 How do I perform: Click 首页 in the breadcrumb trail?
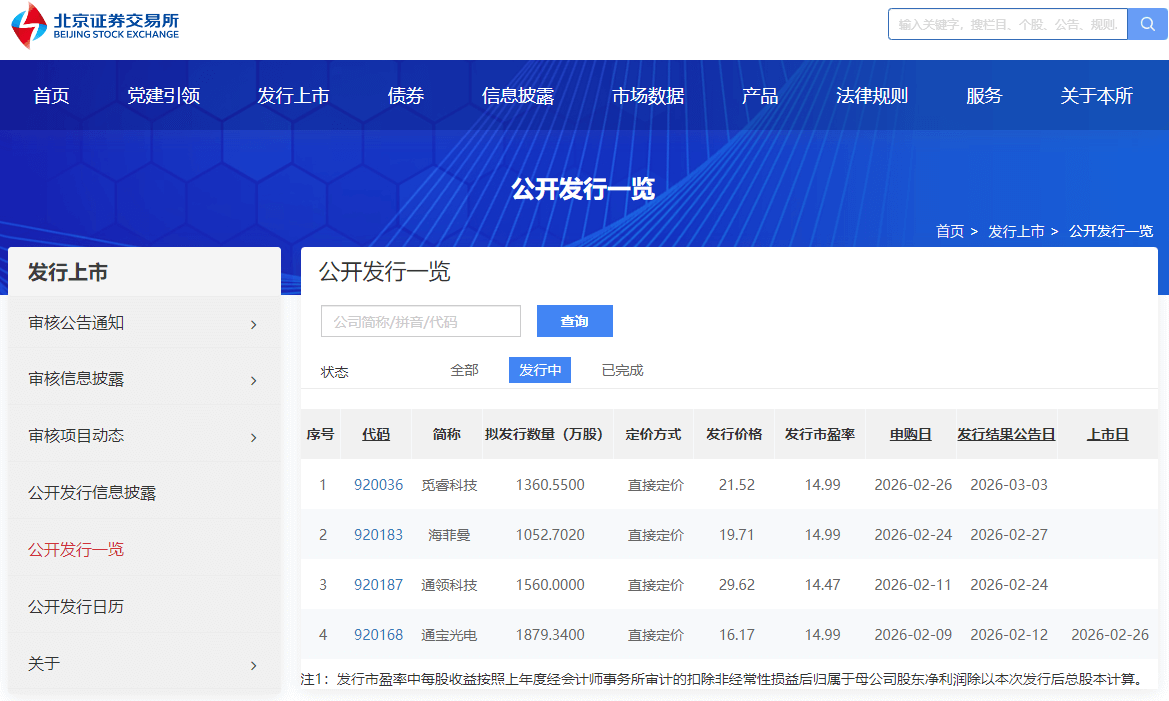click(949, 231)
